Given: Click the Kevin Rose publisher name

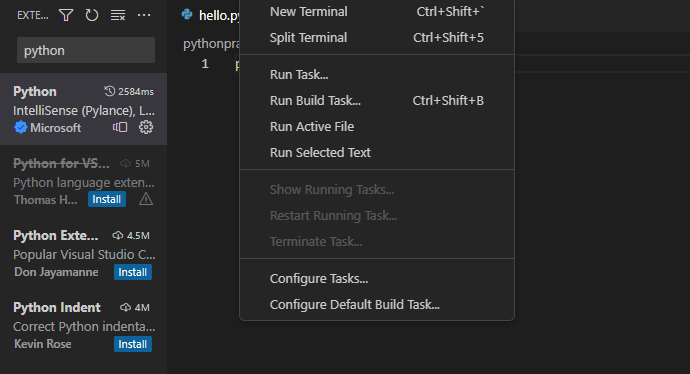Looking at the screenshot, I should click(43, 344).
